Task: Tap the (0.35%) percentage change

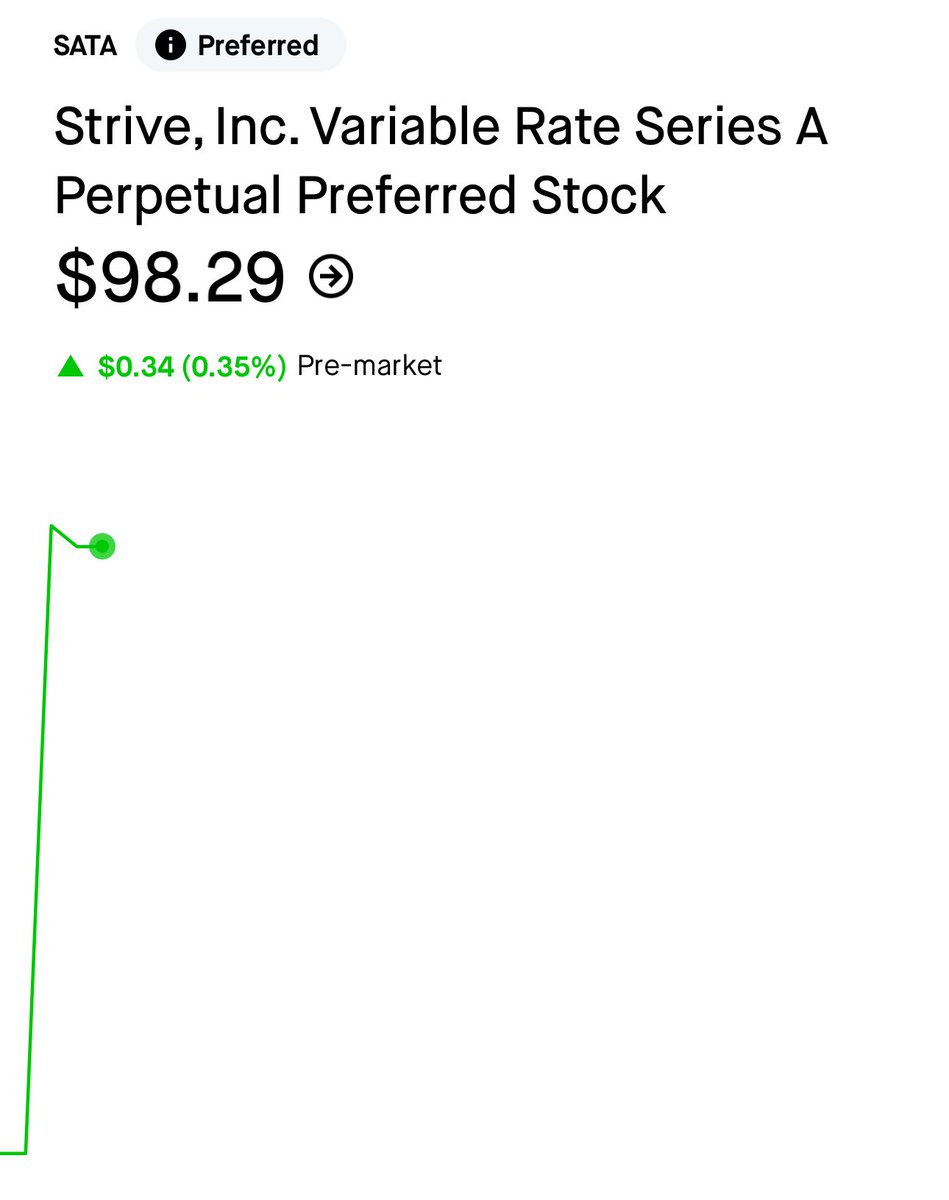Action: [x=234, y=367]
